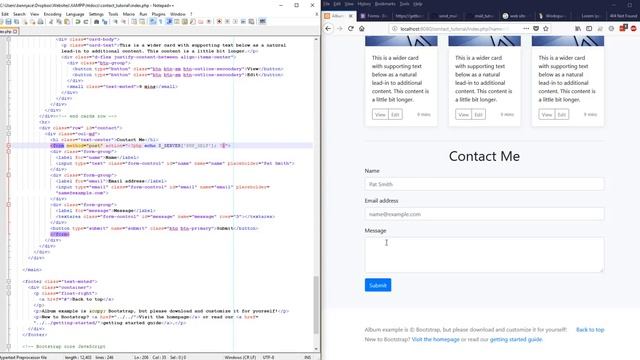Collapse the form element fold marker
The image size is (640, 360).
pyautogui.click(x=9, y=145)
